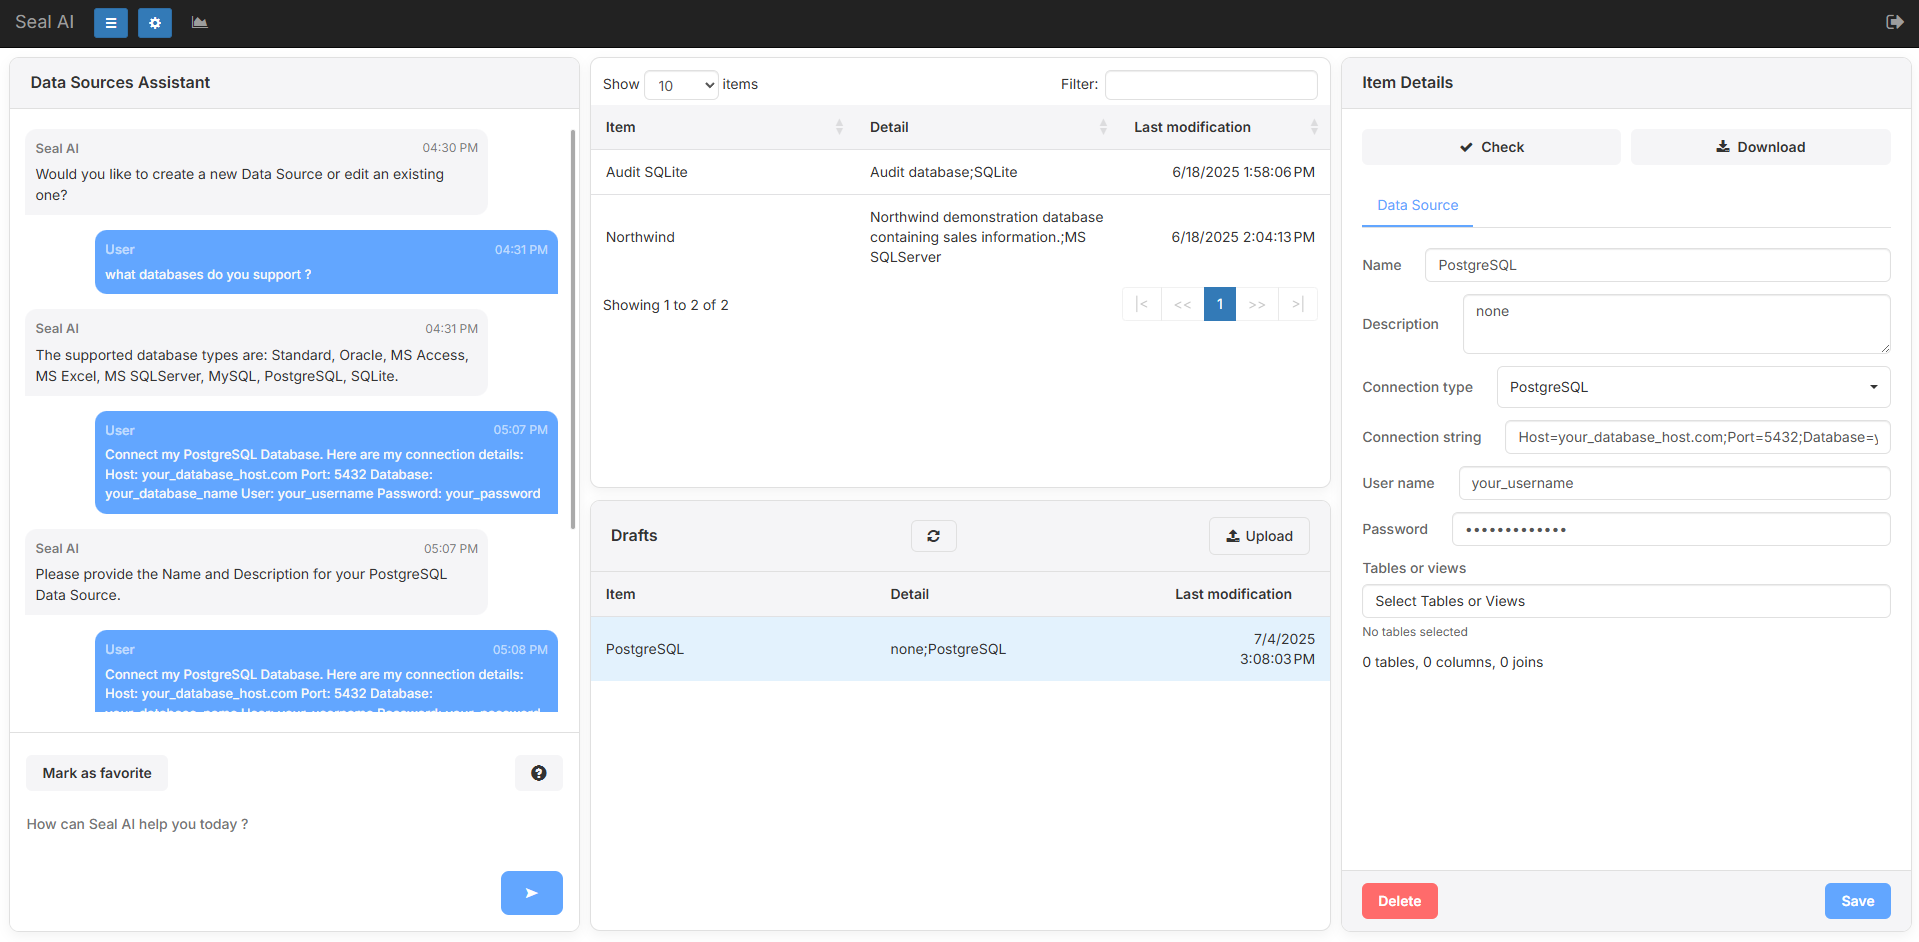Click the help question mark icon
Viewport: 1919px width, 942px height.
(538, 773)
